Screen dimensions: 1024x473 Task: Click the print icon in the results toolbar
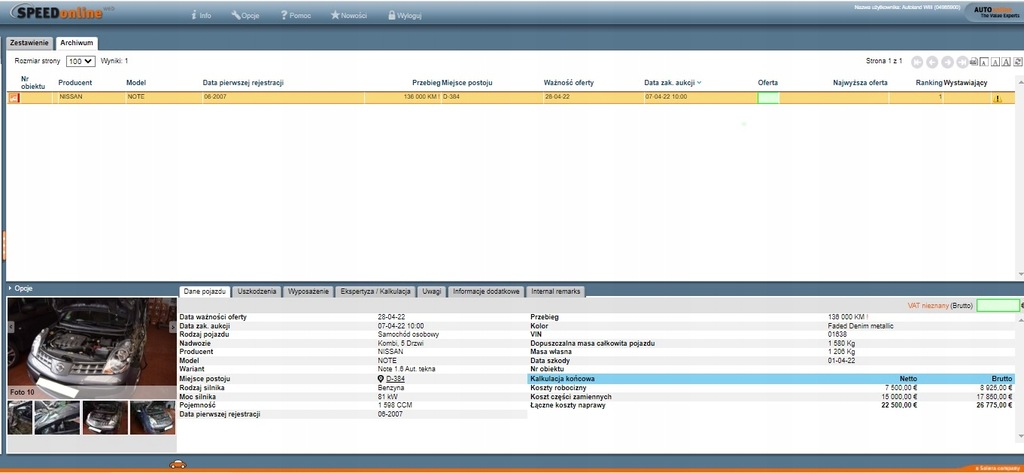(x=976, y=62)
